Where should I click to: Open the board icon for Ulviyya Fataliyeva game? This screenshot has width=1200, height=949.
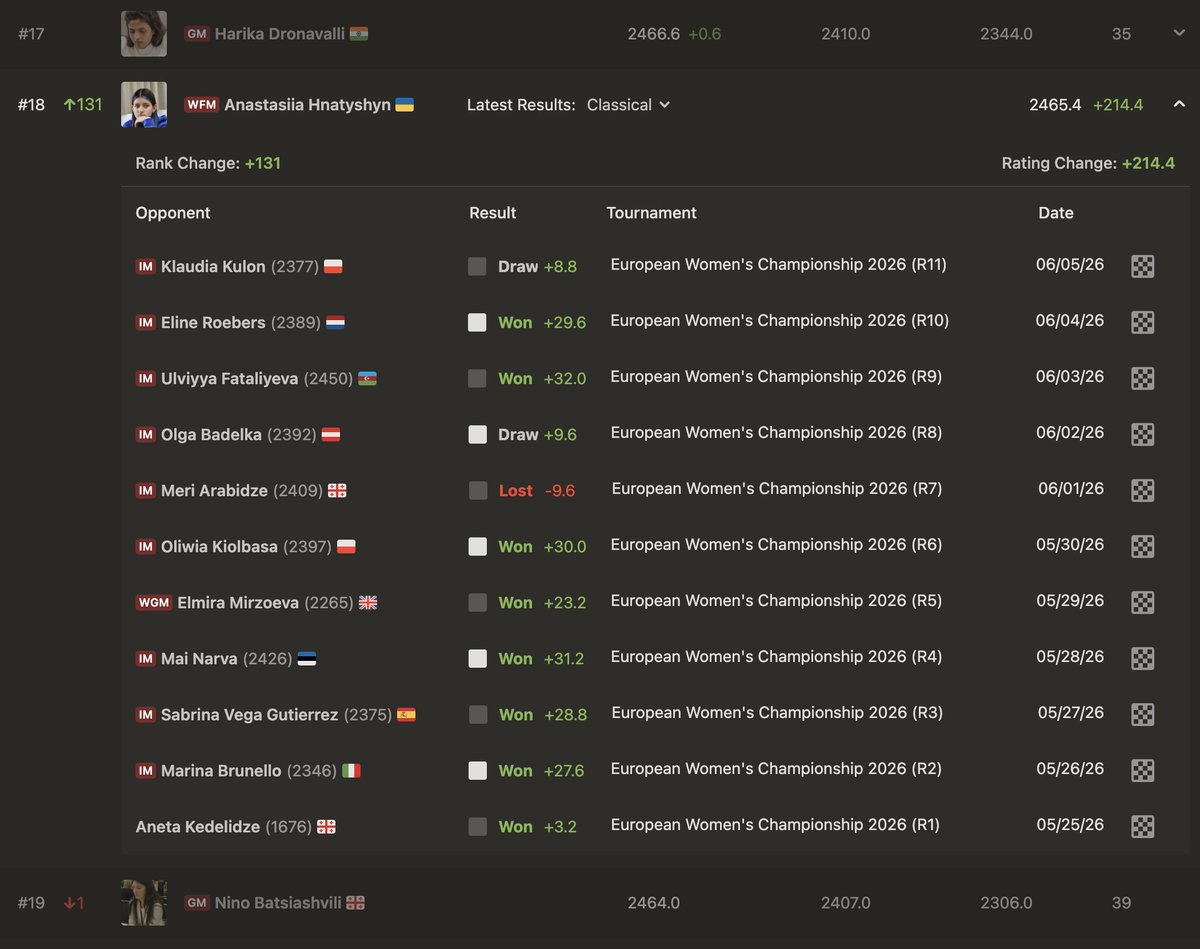click(x=1142, y=378)
